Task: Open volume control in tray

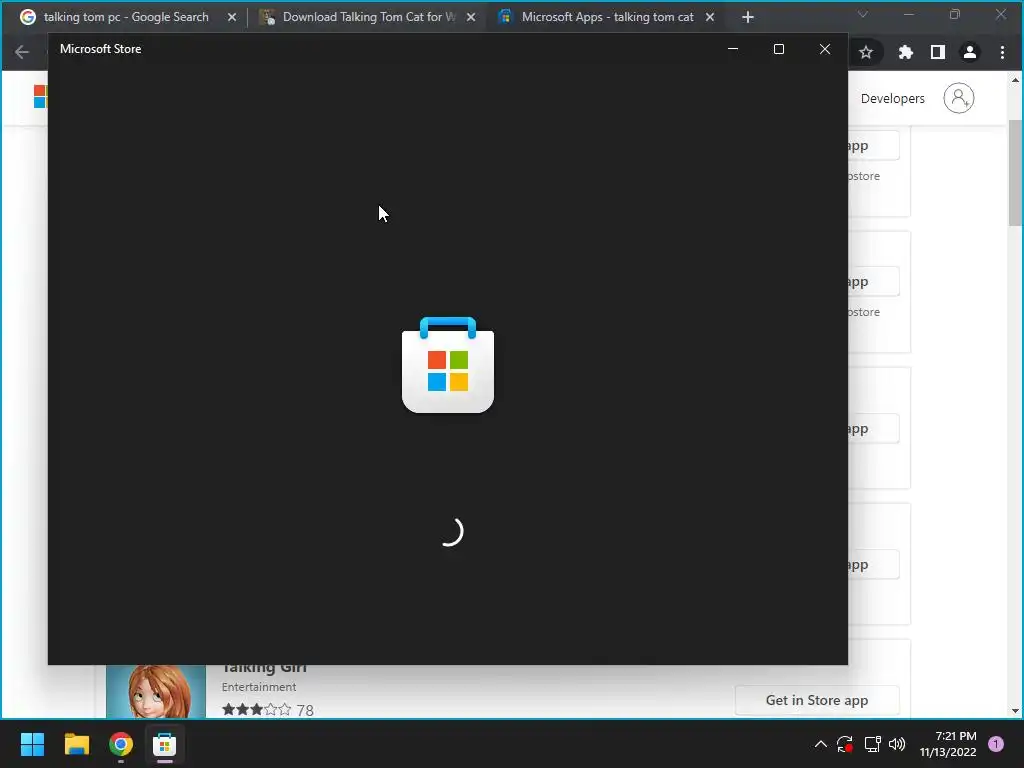Action: (x=897, y=744)
